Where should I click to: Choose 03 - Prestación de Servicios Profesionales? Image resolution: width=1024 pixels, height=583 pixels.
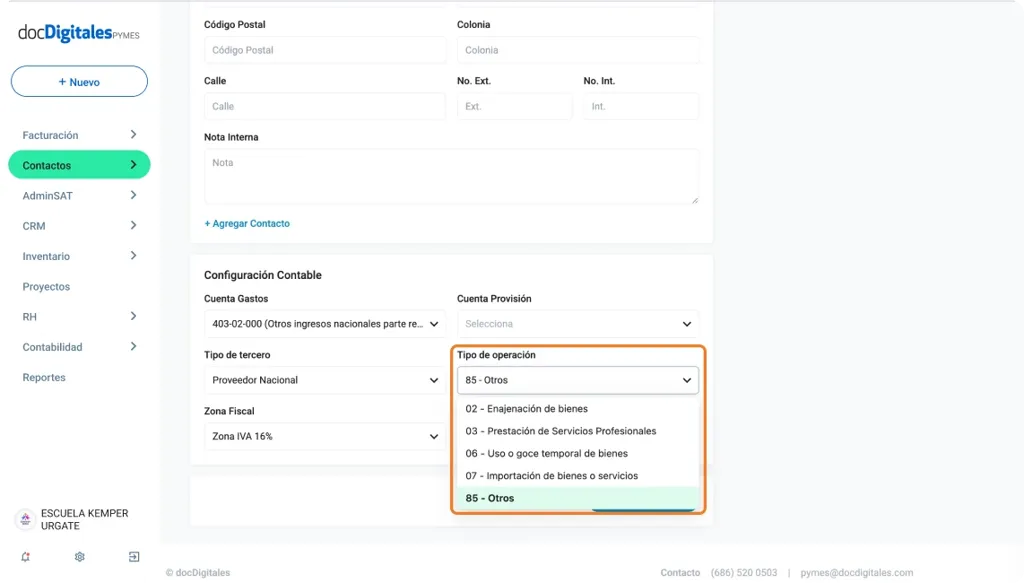tap(561, 431)
